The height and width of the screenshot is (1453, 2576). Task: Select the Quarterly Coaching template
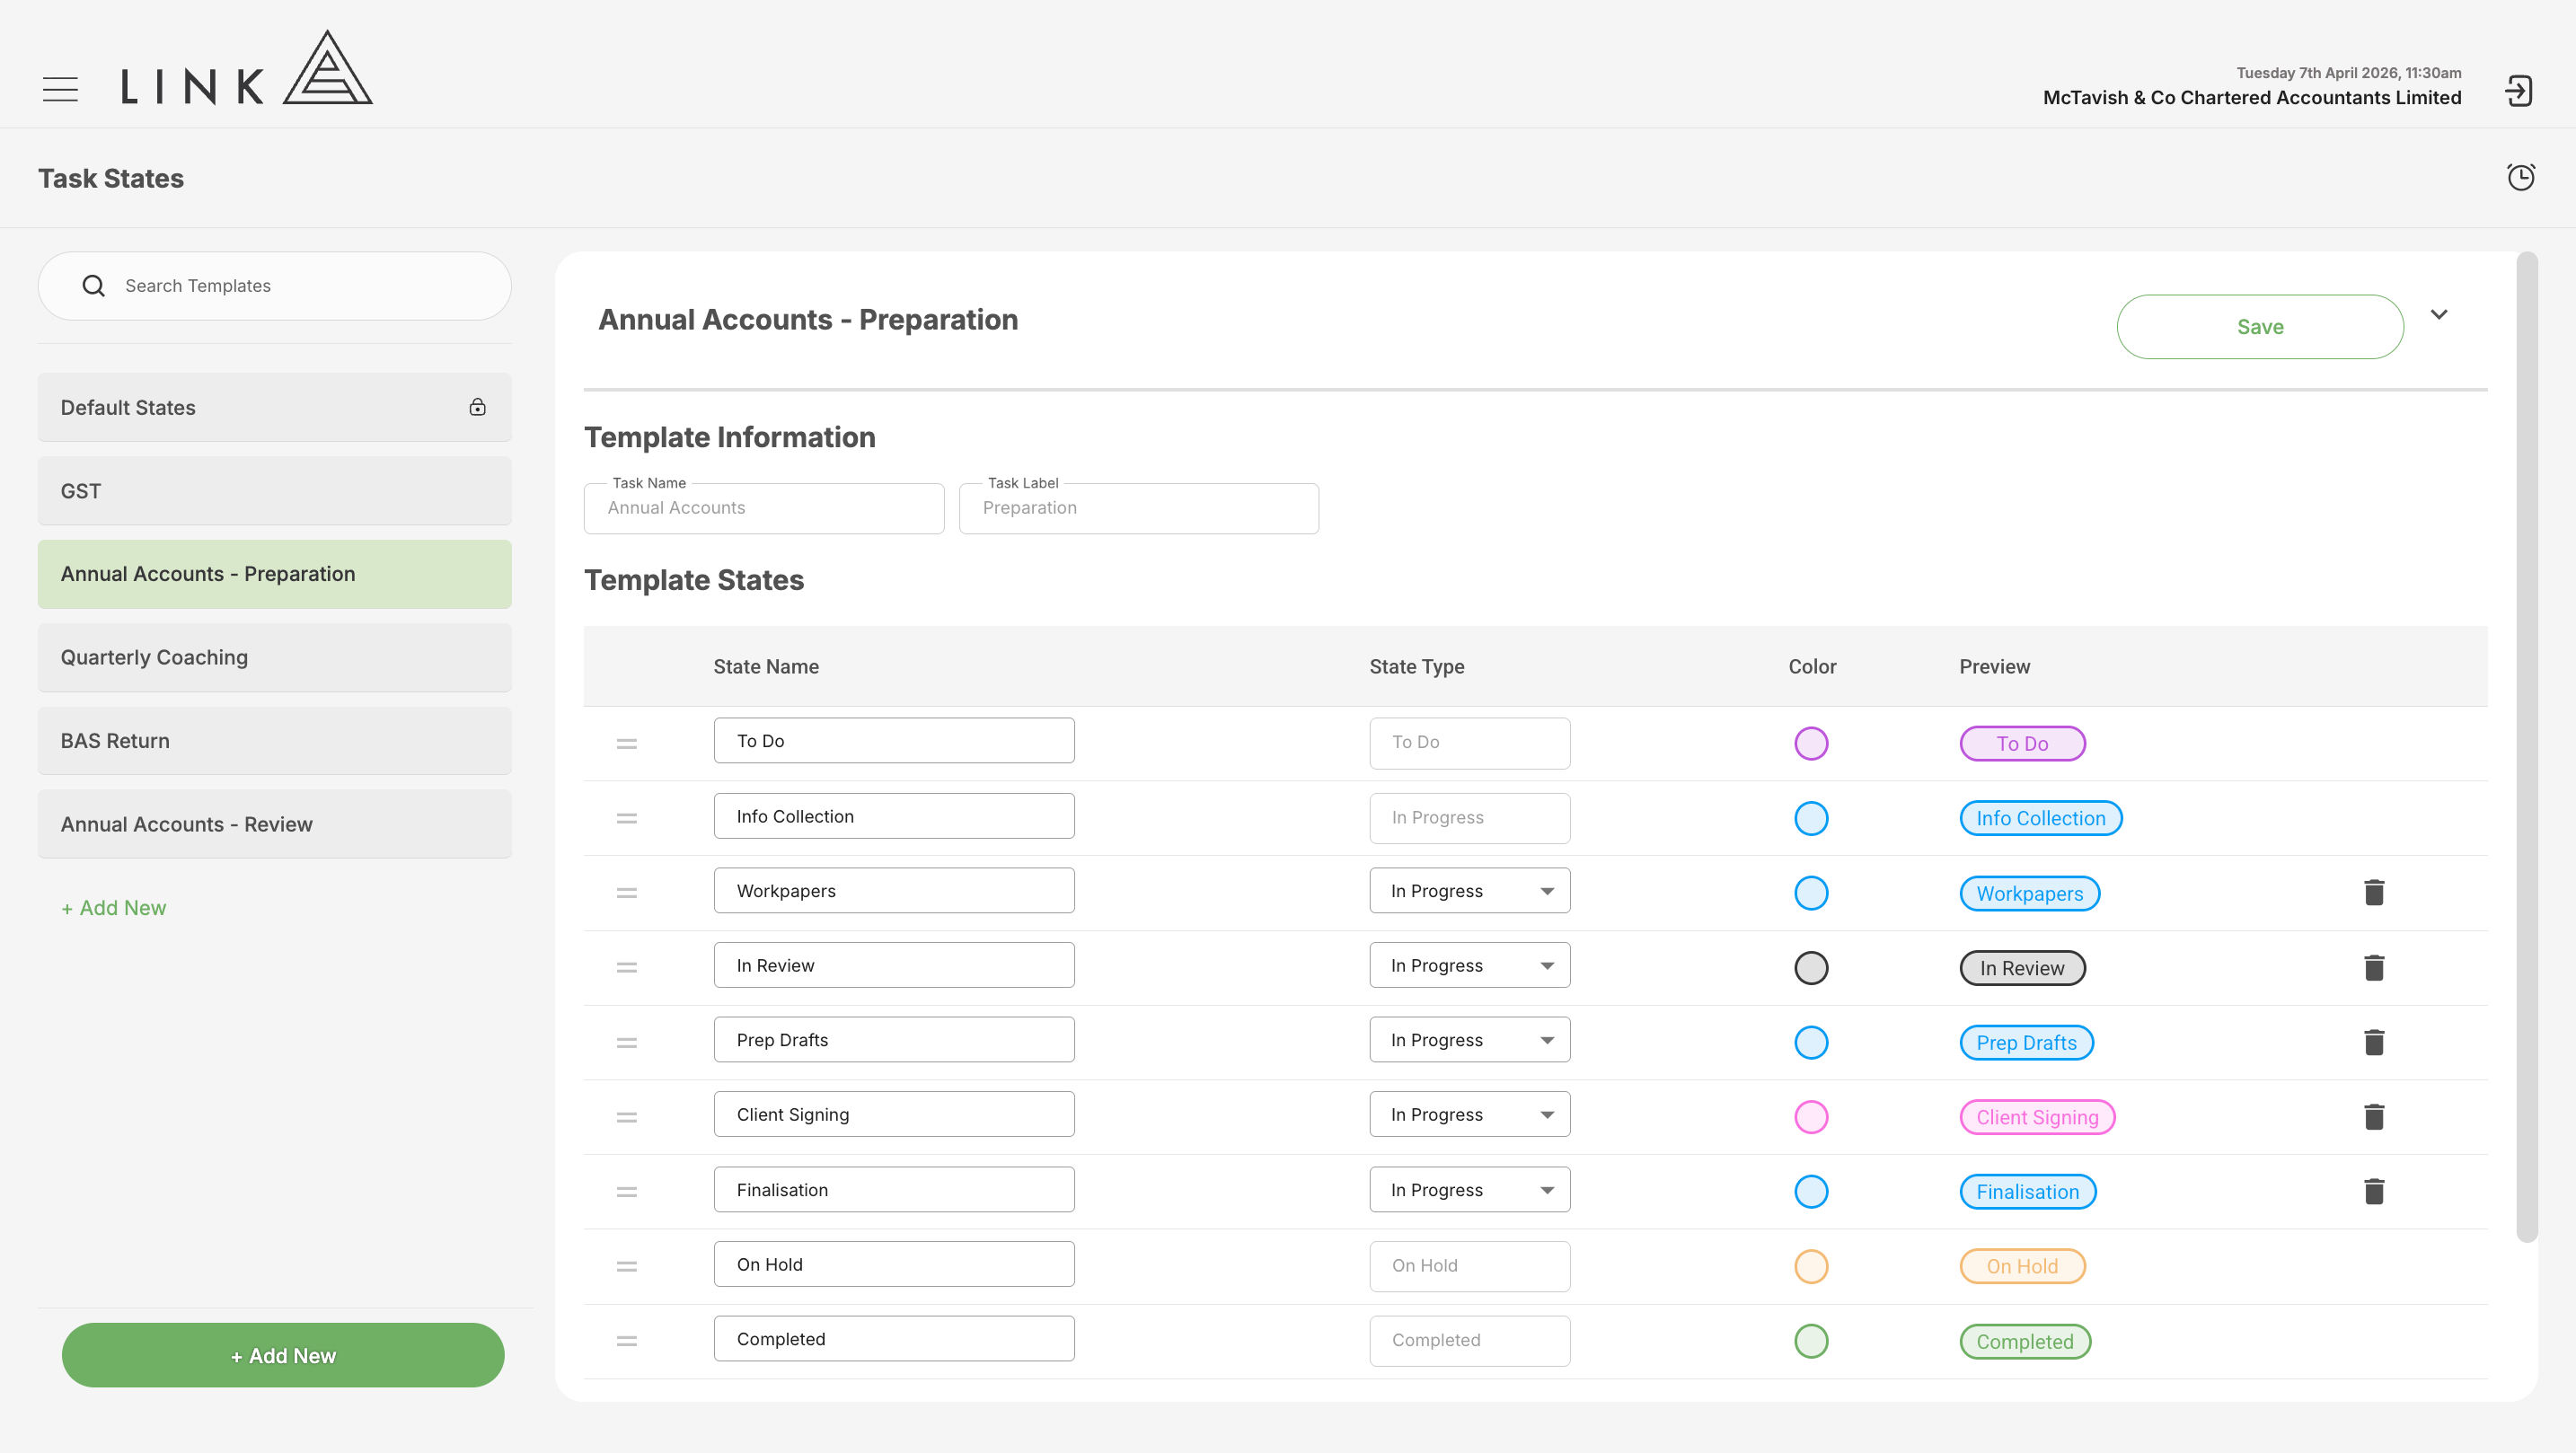pos(274,657)
